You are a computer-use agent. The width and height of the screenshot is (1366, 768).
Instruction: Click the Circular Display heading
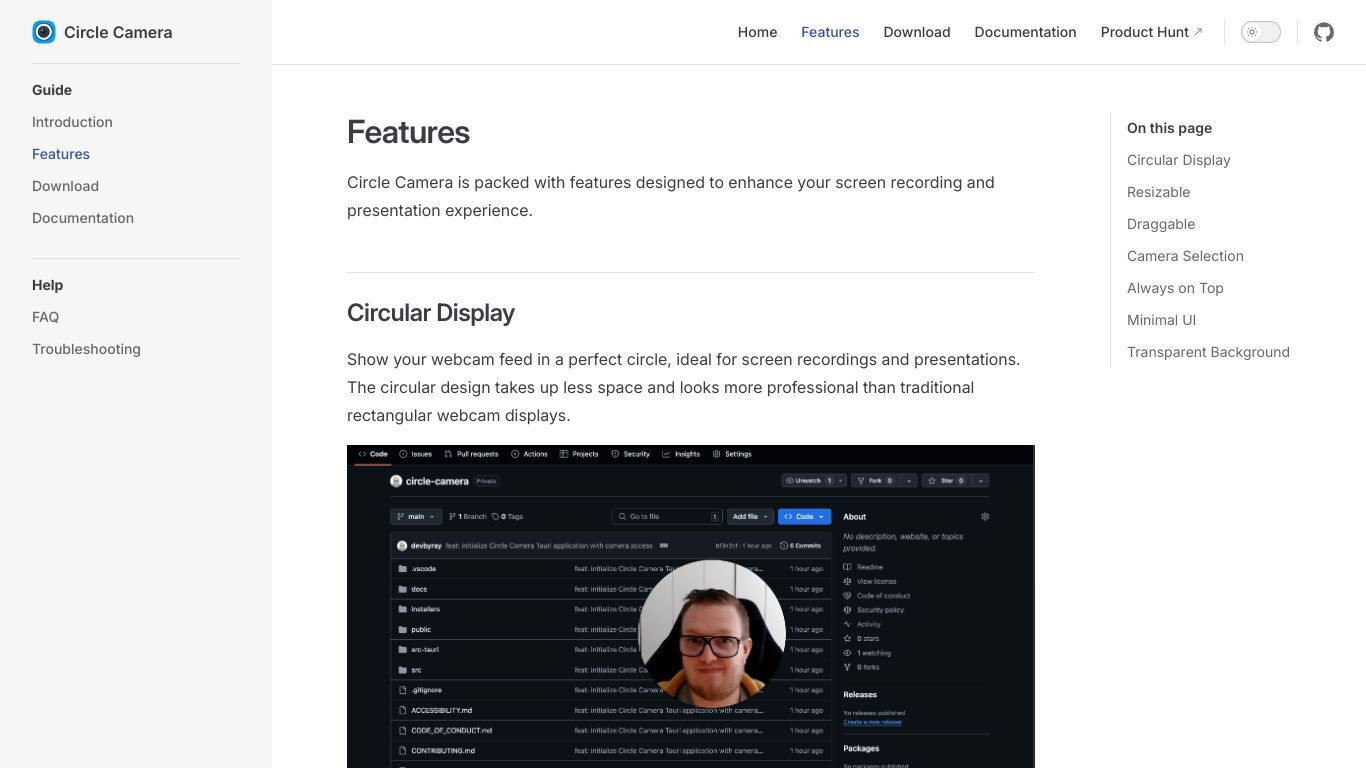point(430,313)
